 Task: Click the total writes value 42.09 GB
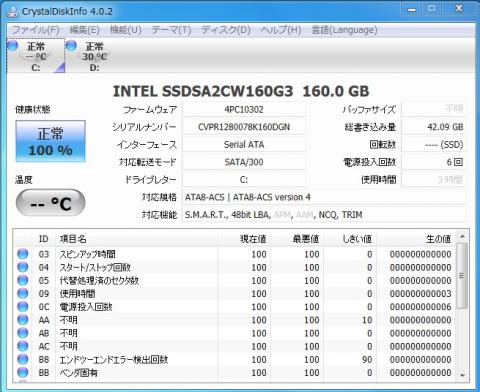point(433,127)
